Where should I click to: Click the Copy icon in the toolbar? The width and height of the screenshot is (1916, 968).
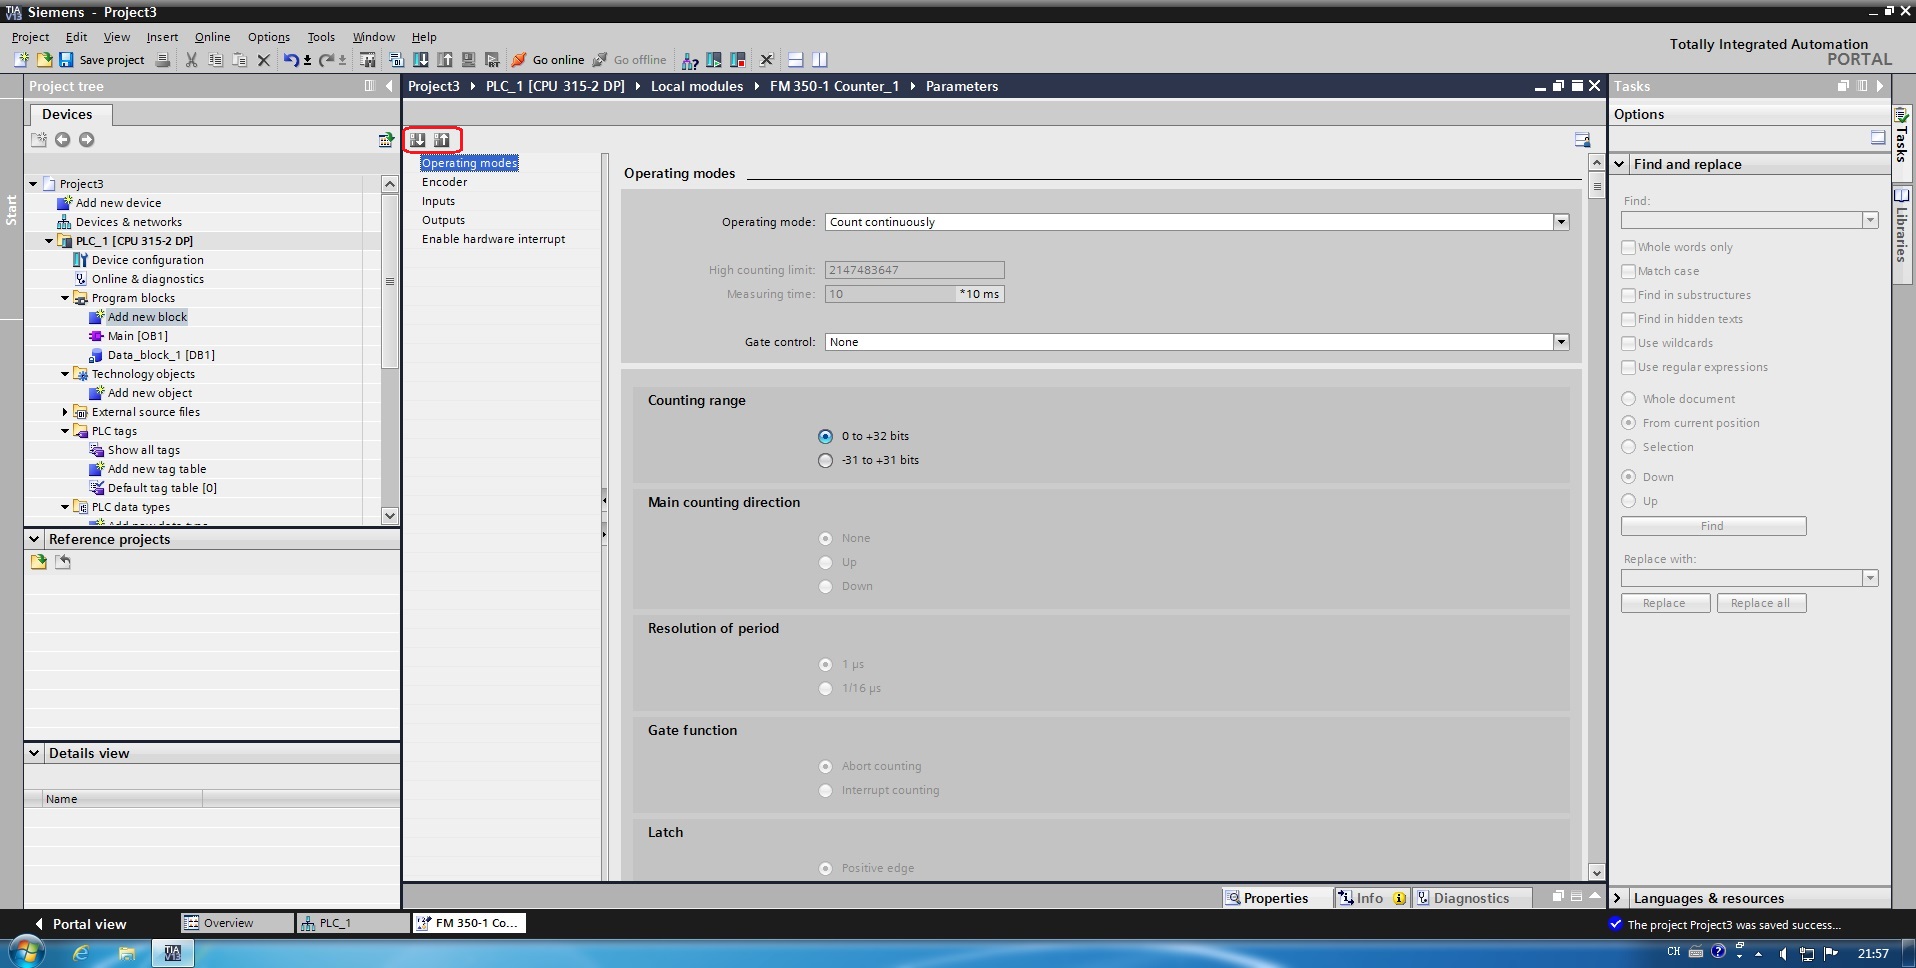click(x=215, y=60)
